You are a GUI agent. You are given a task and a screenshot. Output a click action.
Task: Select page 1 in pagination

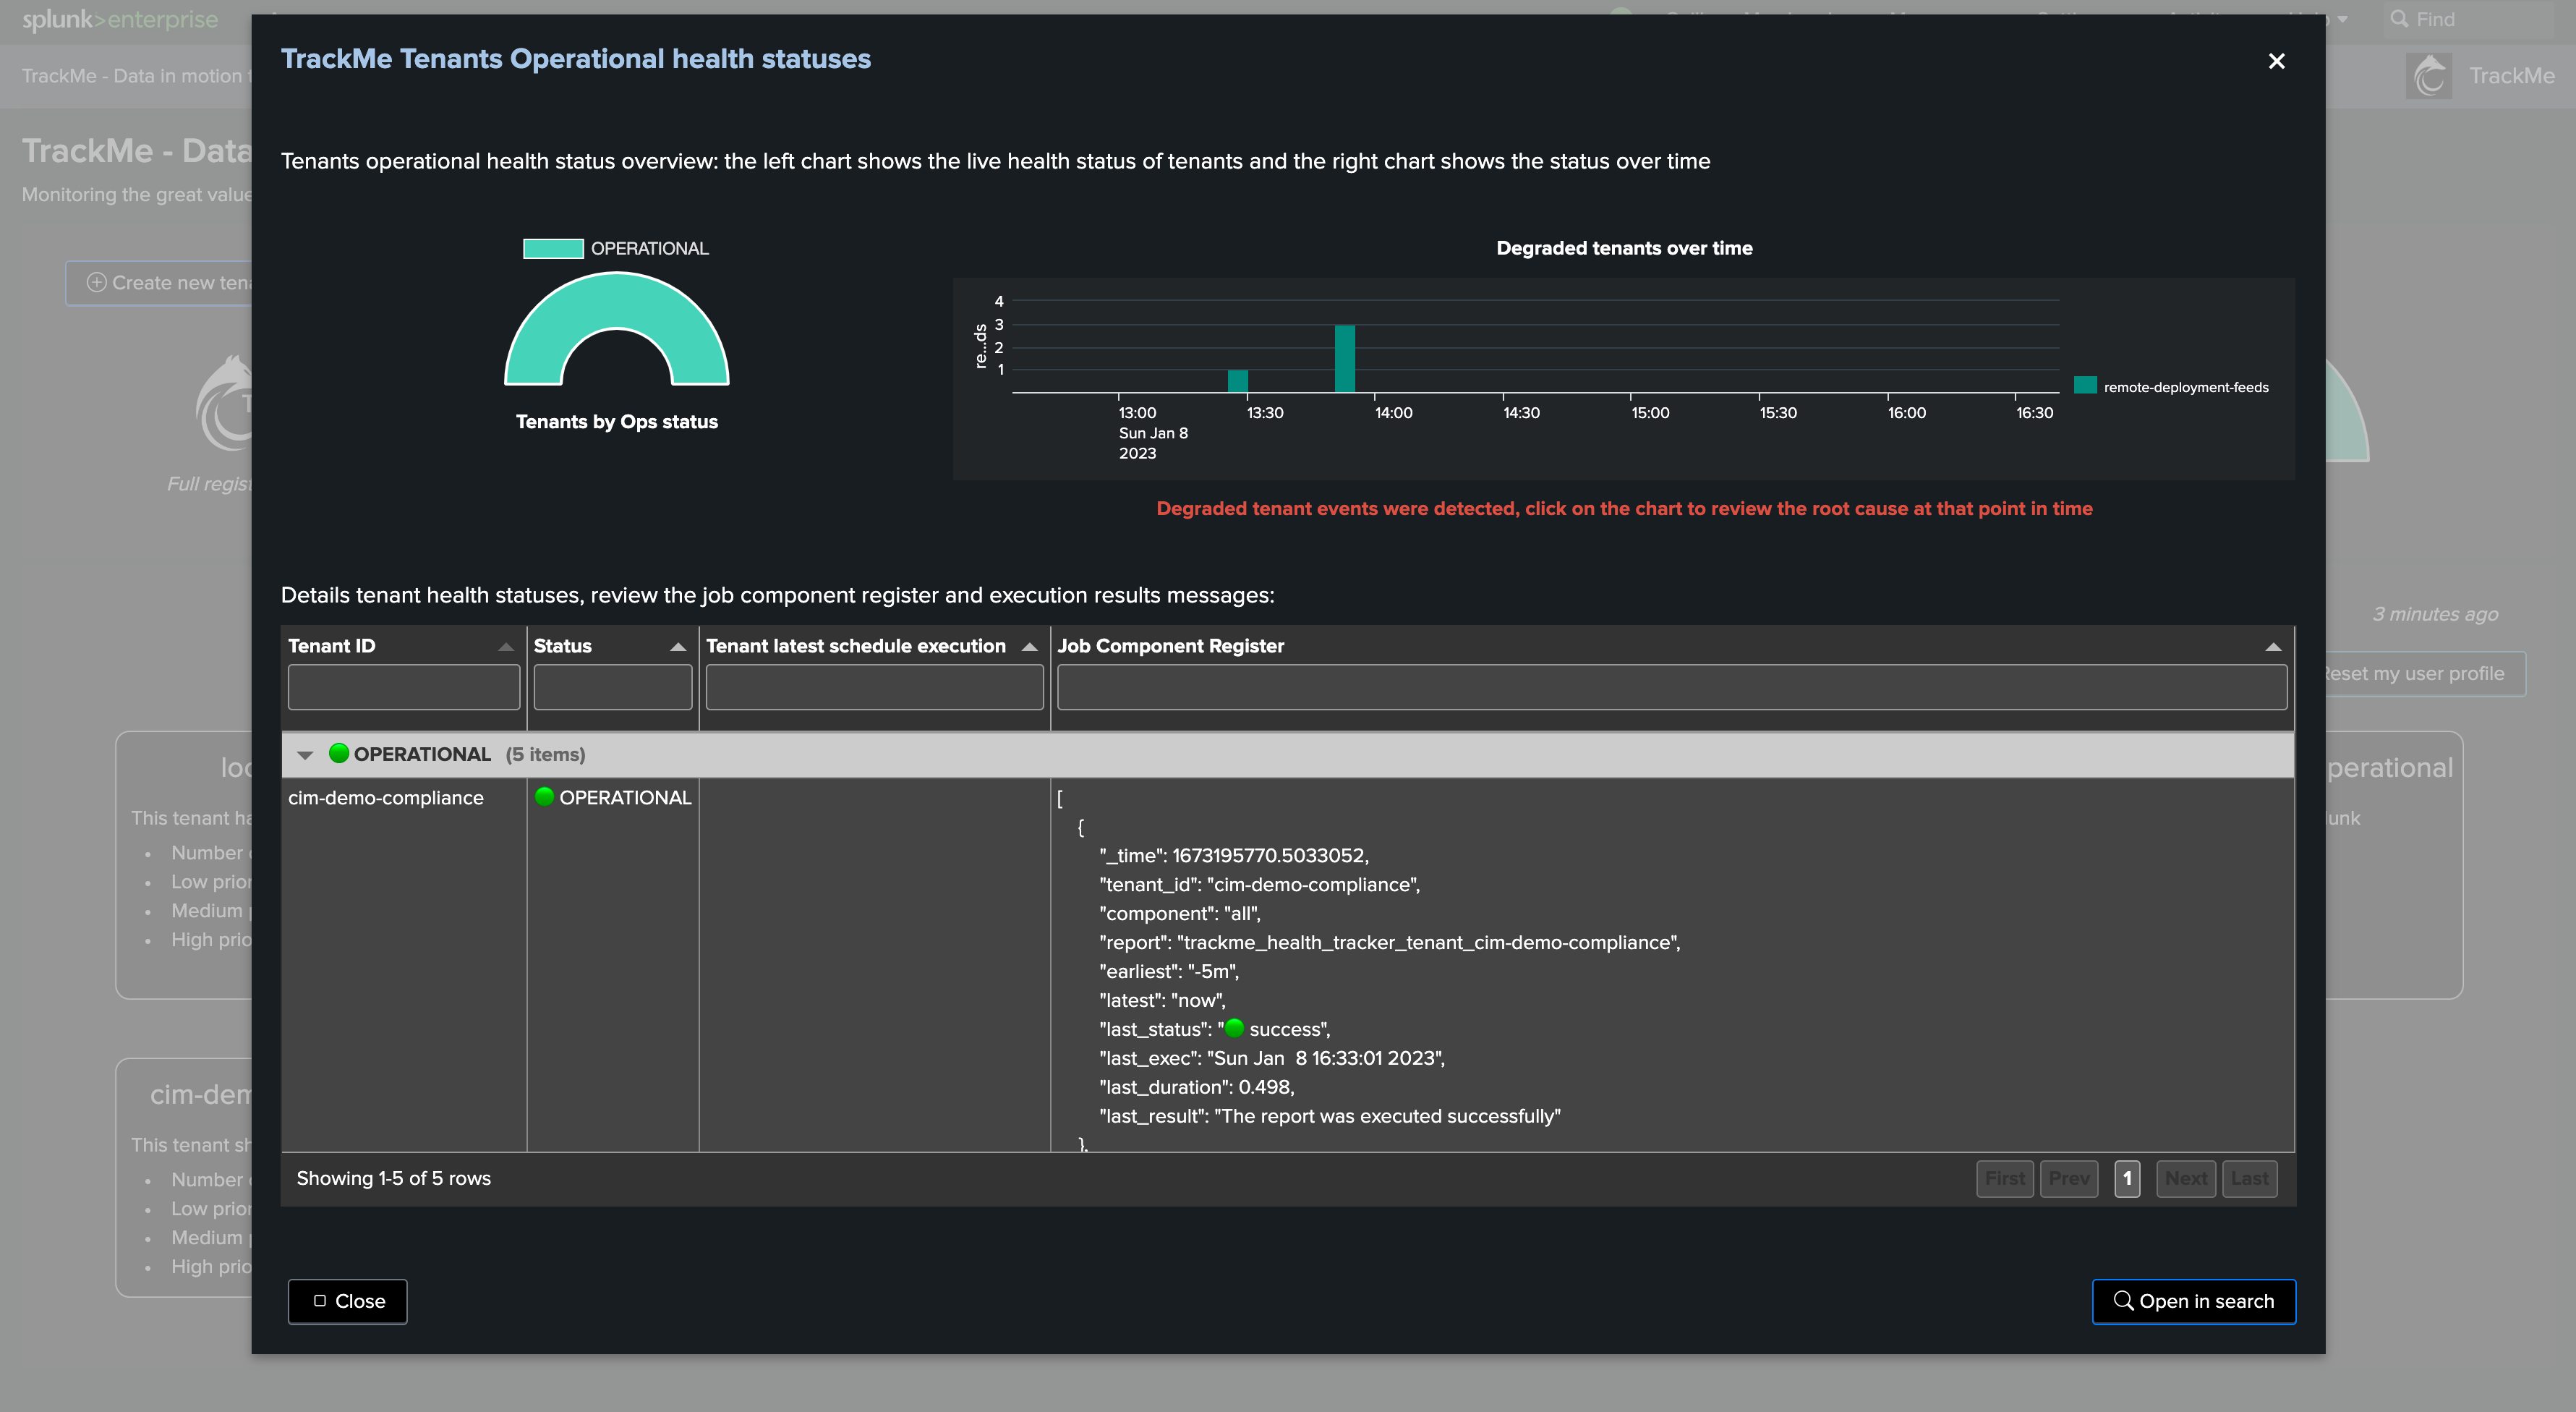[2127, 1179]
